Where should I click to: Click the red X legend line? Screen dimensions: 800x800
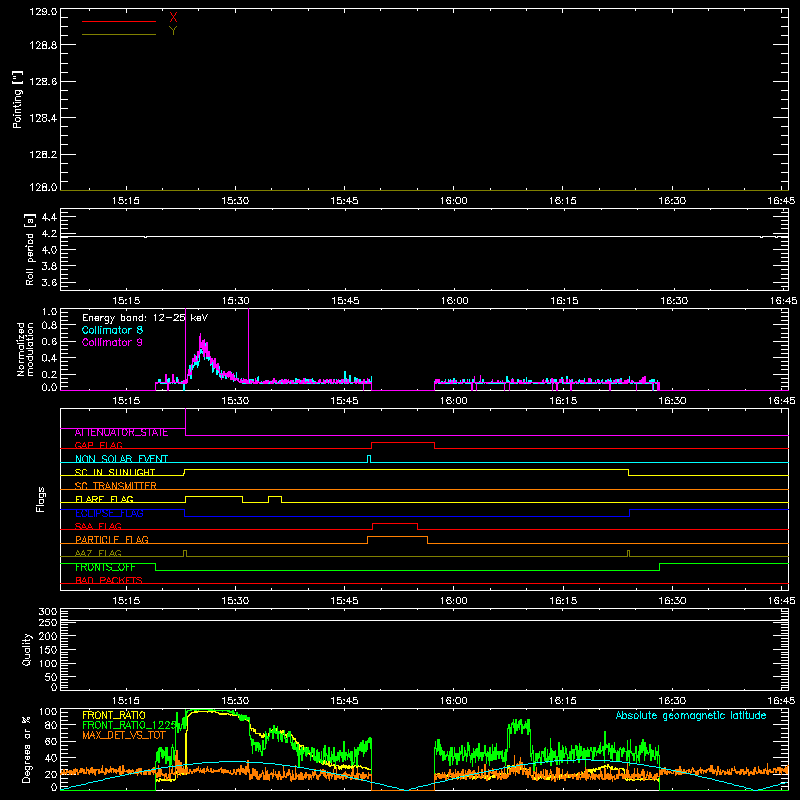(x=119, y=21)
